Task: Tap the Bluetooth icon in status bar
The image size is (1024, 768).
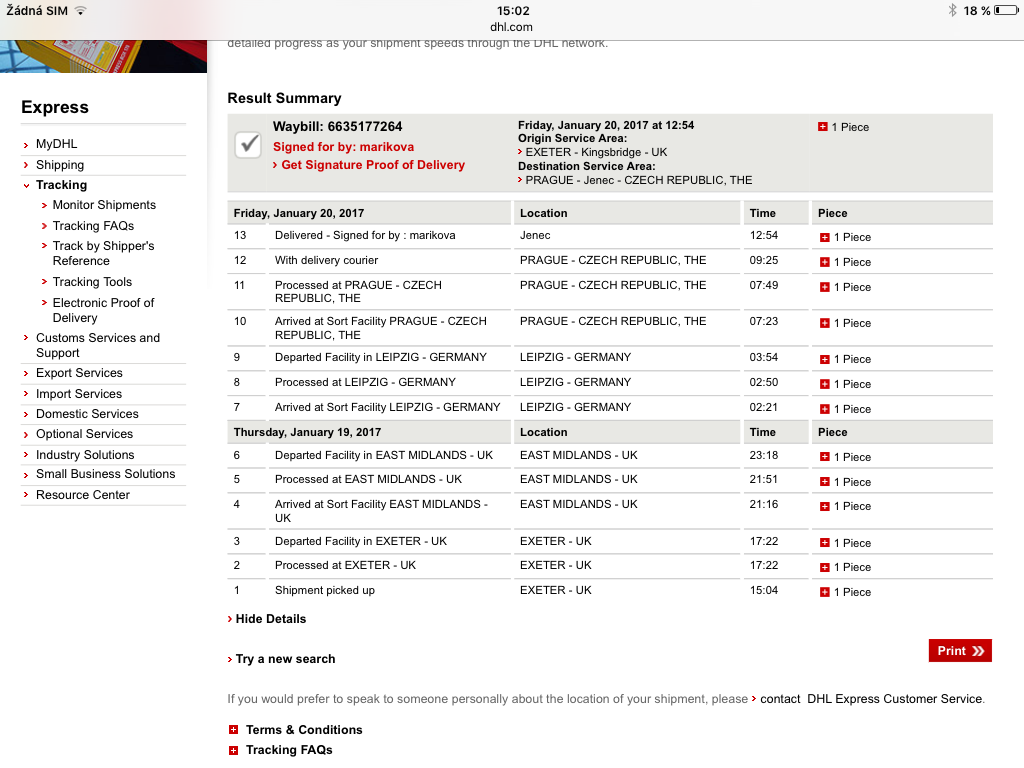Action: 953,11
